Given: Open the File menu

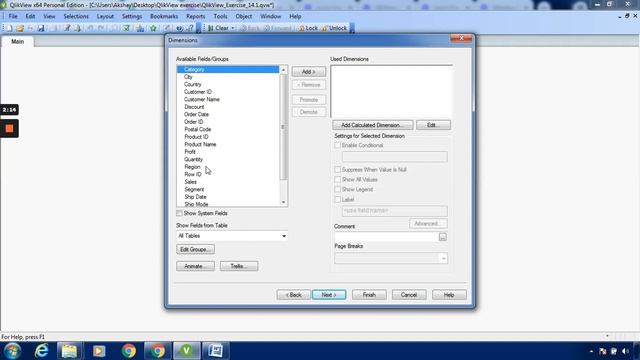Looking at the screenshot, I should click(13, 16).
